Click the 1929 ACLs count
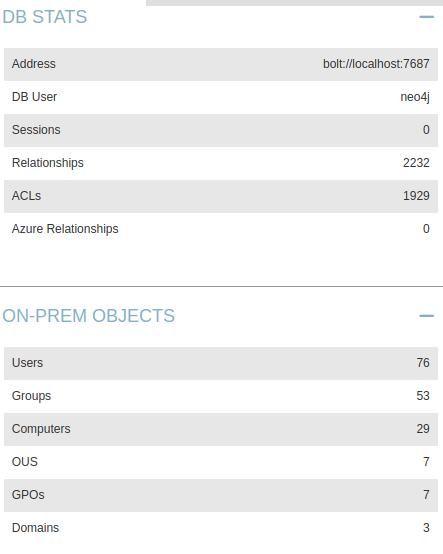 pos(416,196)
